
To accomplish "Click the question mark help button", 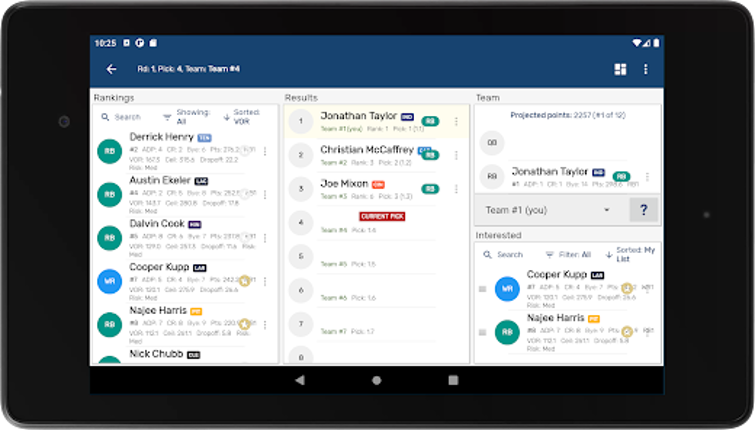I will click(643, 211).
